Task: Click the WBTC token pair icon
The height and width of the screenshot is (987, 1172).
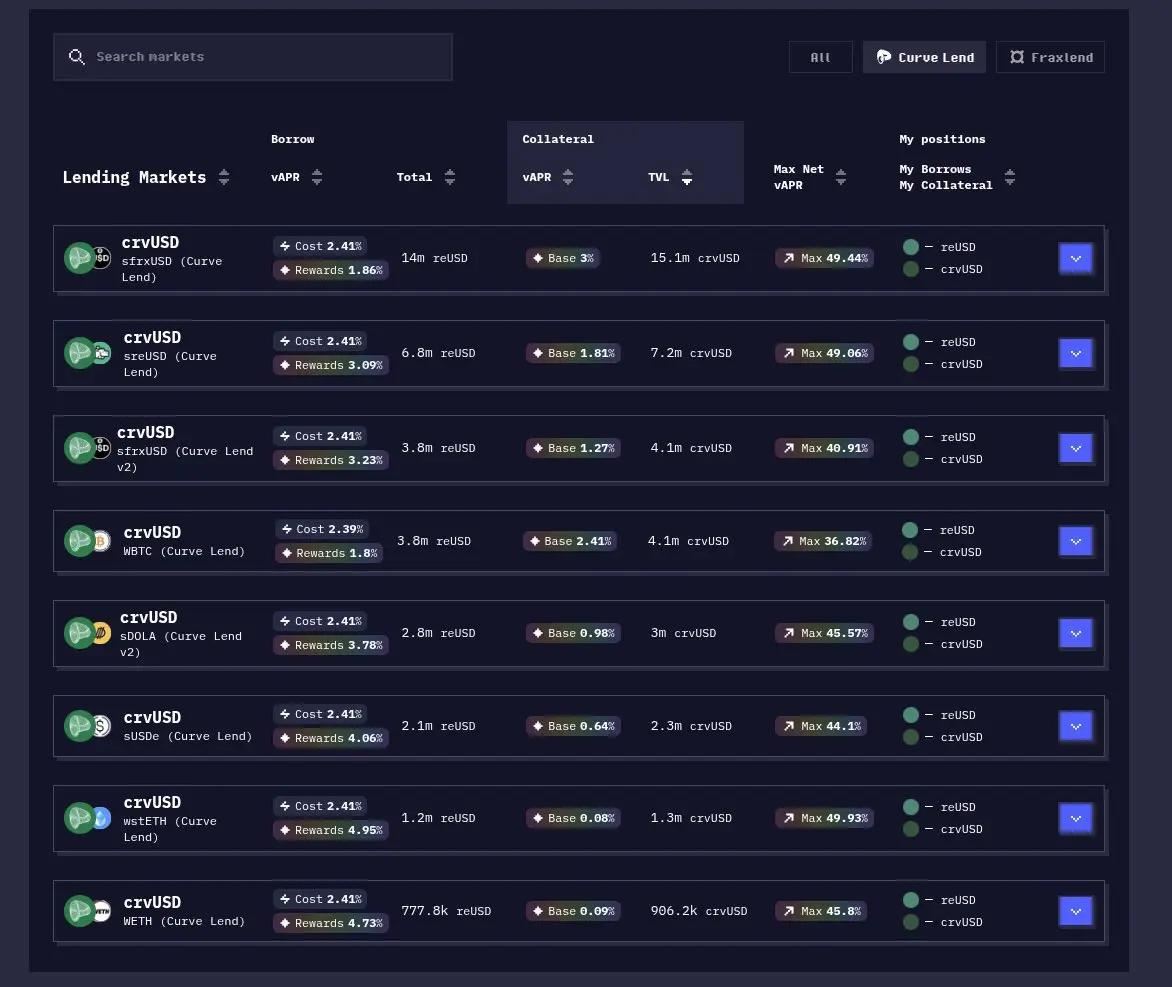Action: pyautogui.click(x=87, y=541)
